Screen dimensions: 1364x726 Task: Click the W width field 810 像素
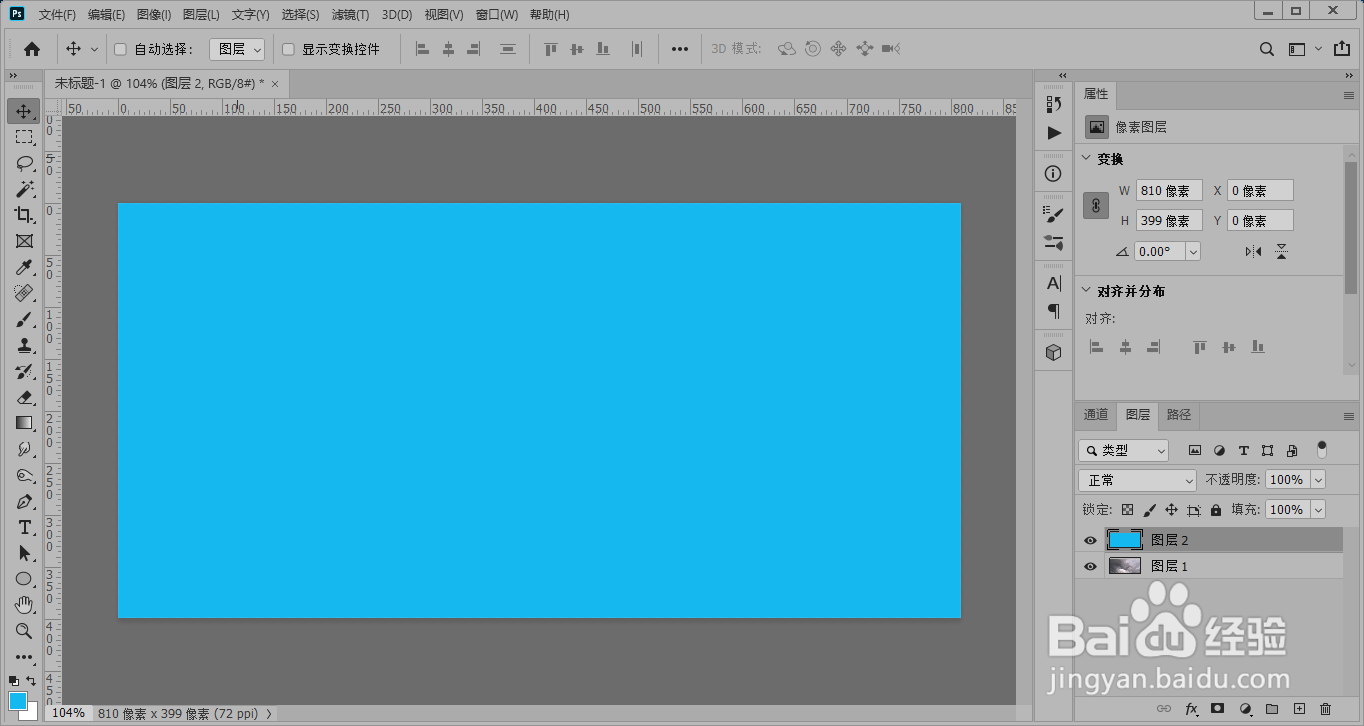(1169, 190)
